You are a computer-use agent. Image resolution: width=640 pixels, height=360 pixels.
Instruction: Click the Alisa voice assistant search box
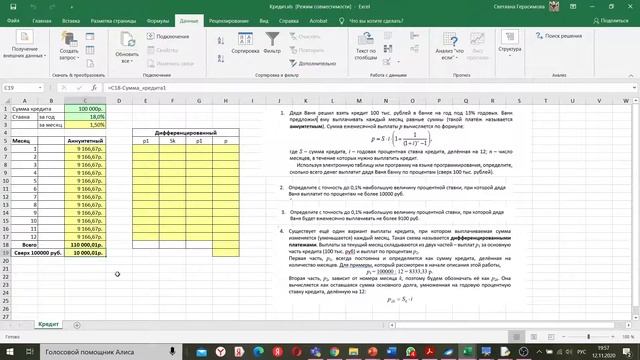(111, 351)
